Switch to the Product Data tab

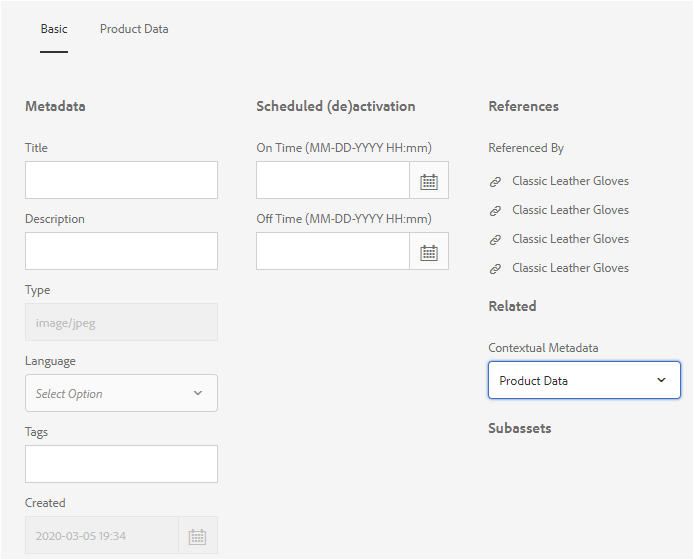click(x=134, y=29)
